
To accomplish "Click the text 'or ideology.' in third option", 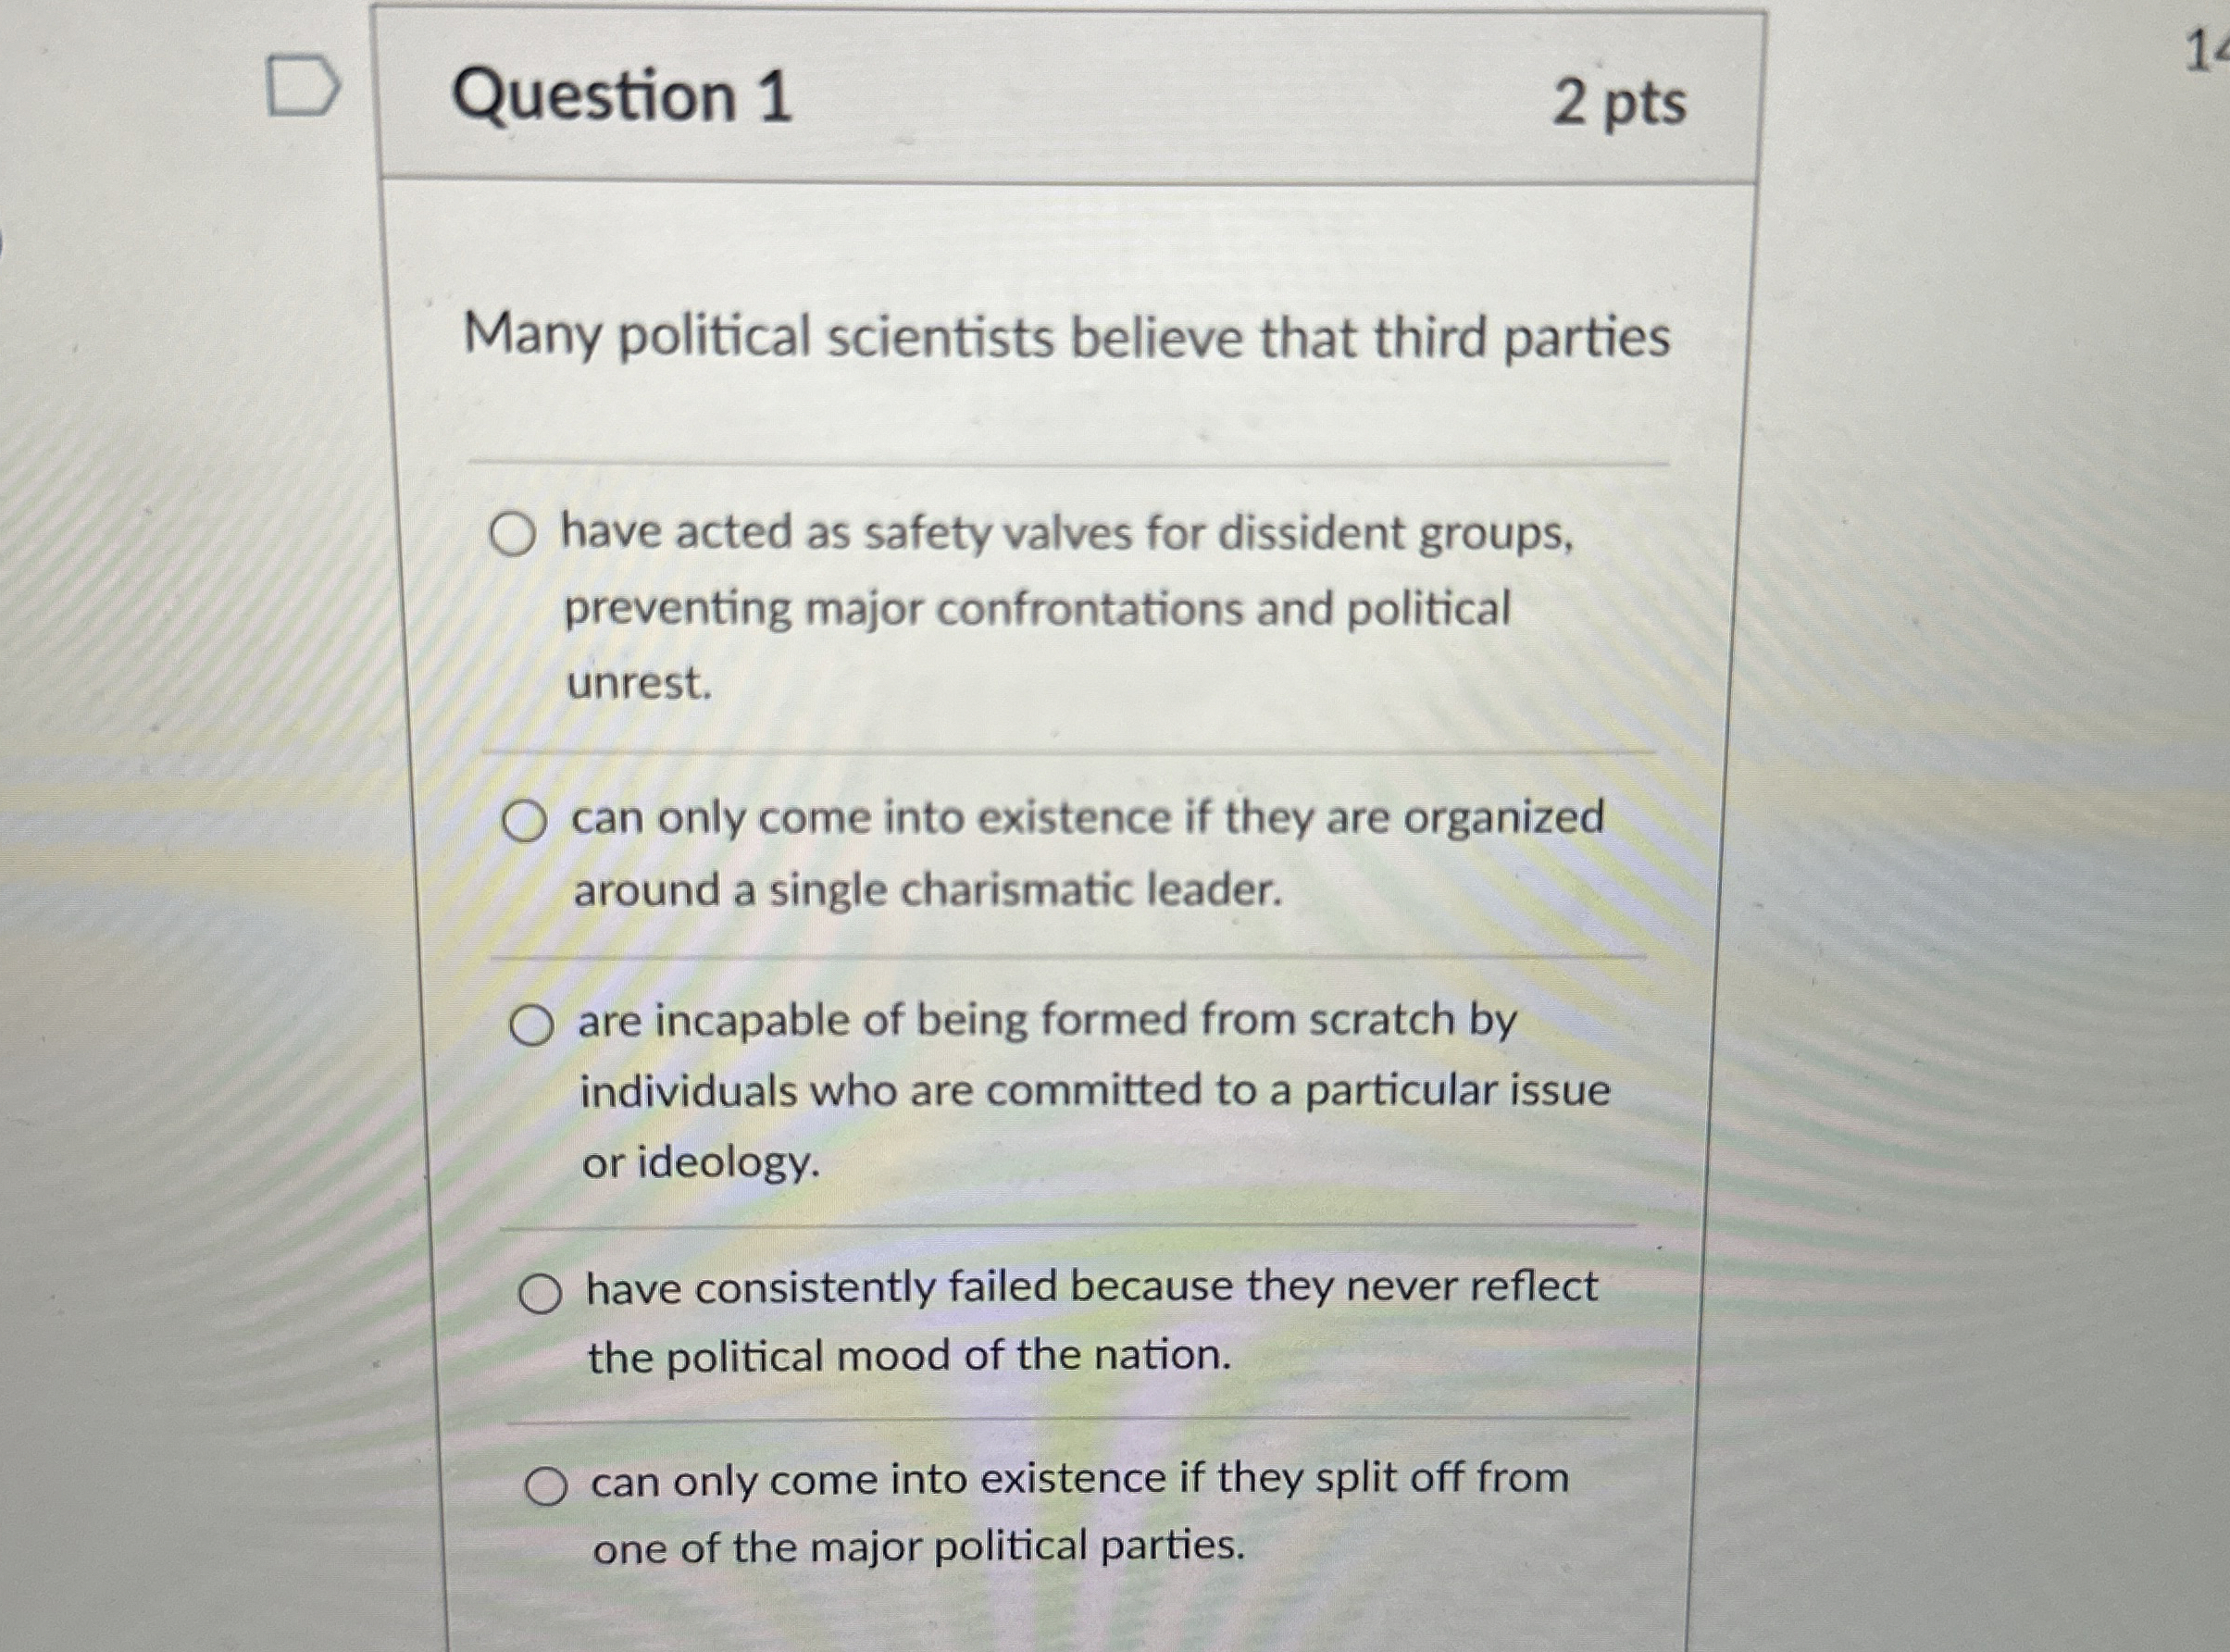I will [697, 1164].
